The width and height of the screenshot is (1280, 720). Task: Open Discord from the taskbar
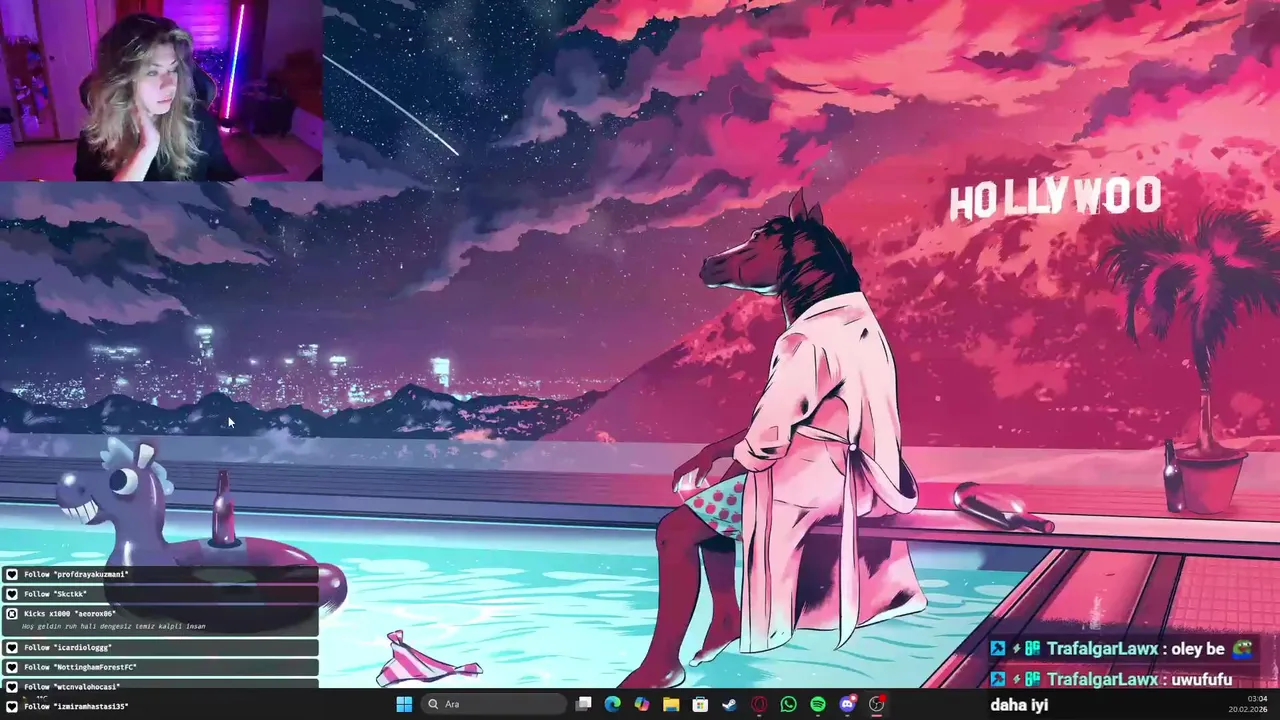pos(847,704)
